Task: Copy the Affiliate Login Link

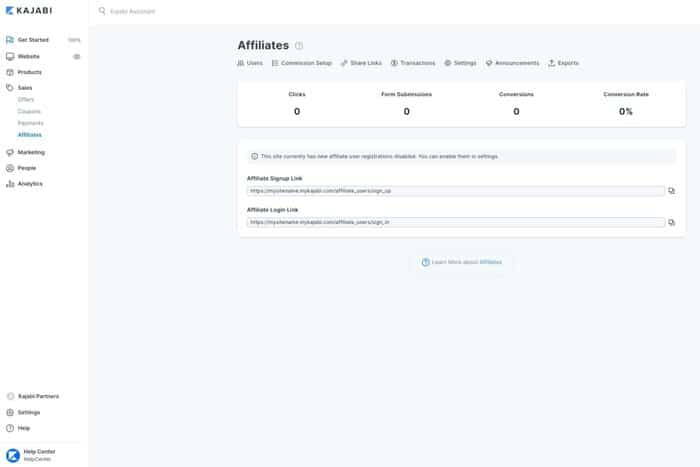Action: (x=671, y=222)
